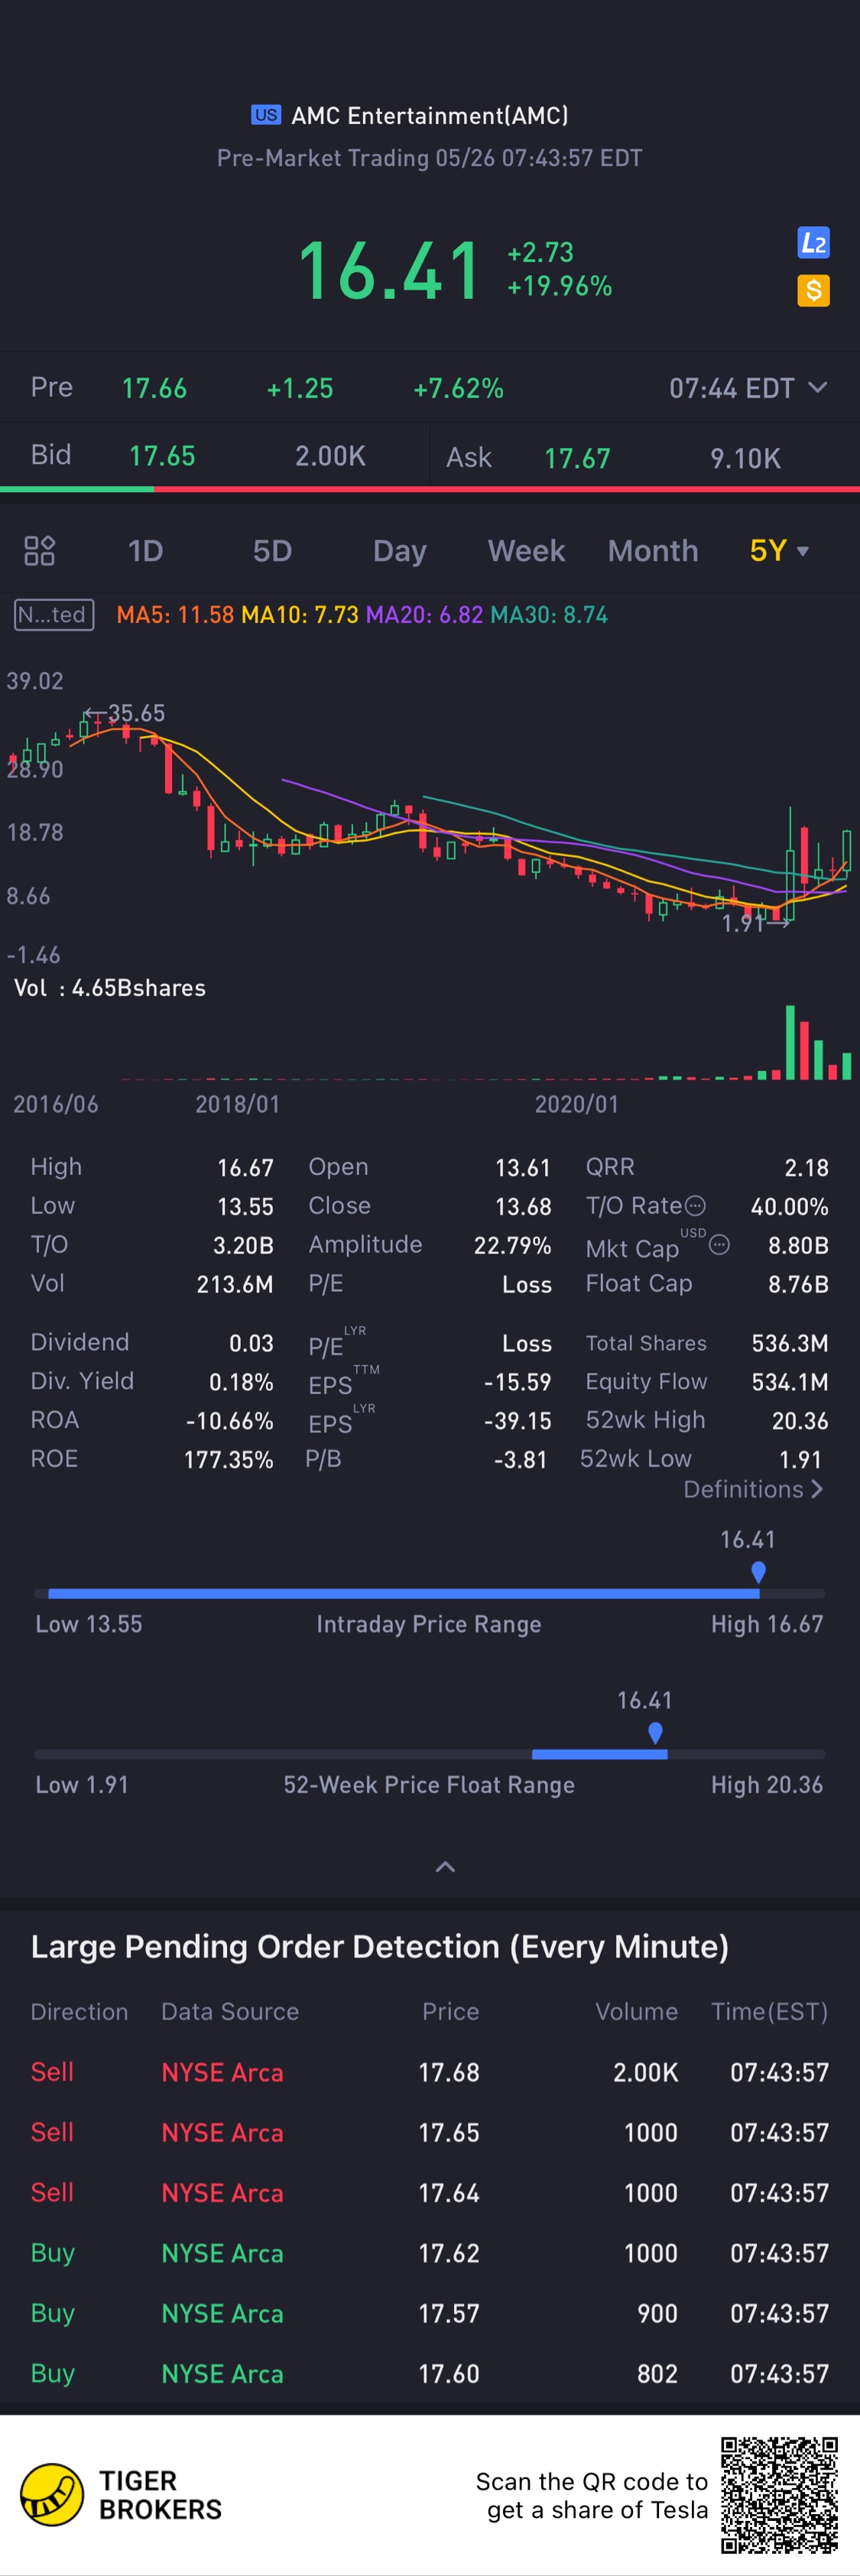This screenshot has height=2576, width=860.
Task: Toggle the N...ted price adjustment box
Action: click(x=54, y=614)
